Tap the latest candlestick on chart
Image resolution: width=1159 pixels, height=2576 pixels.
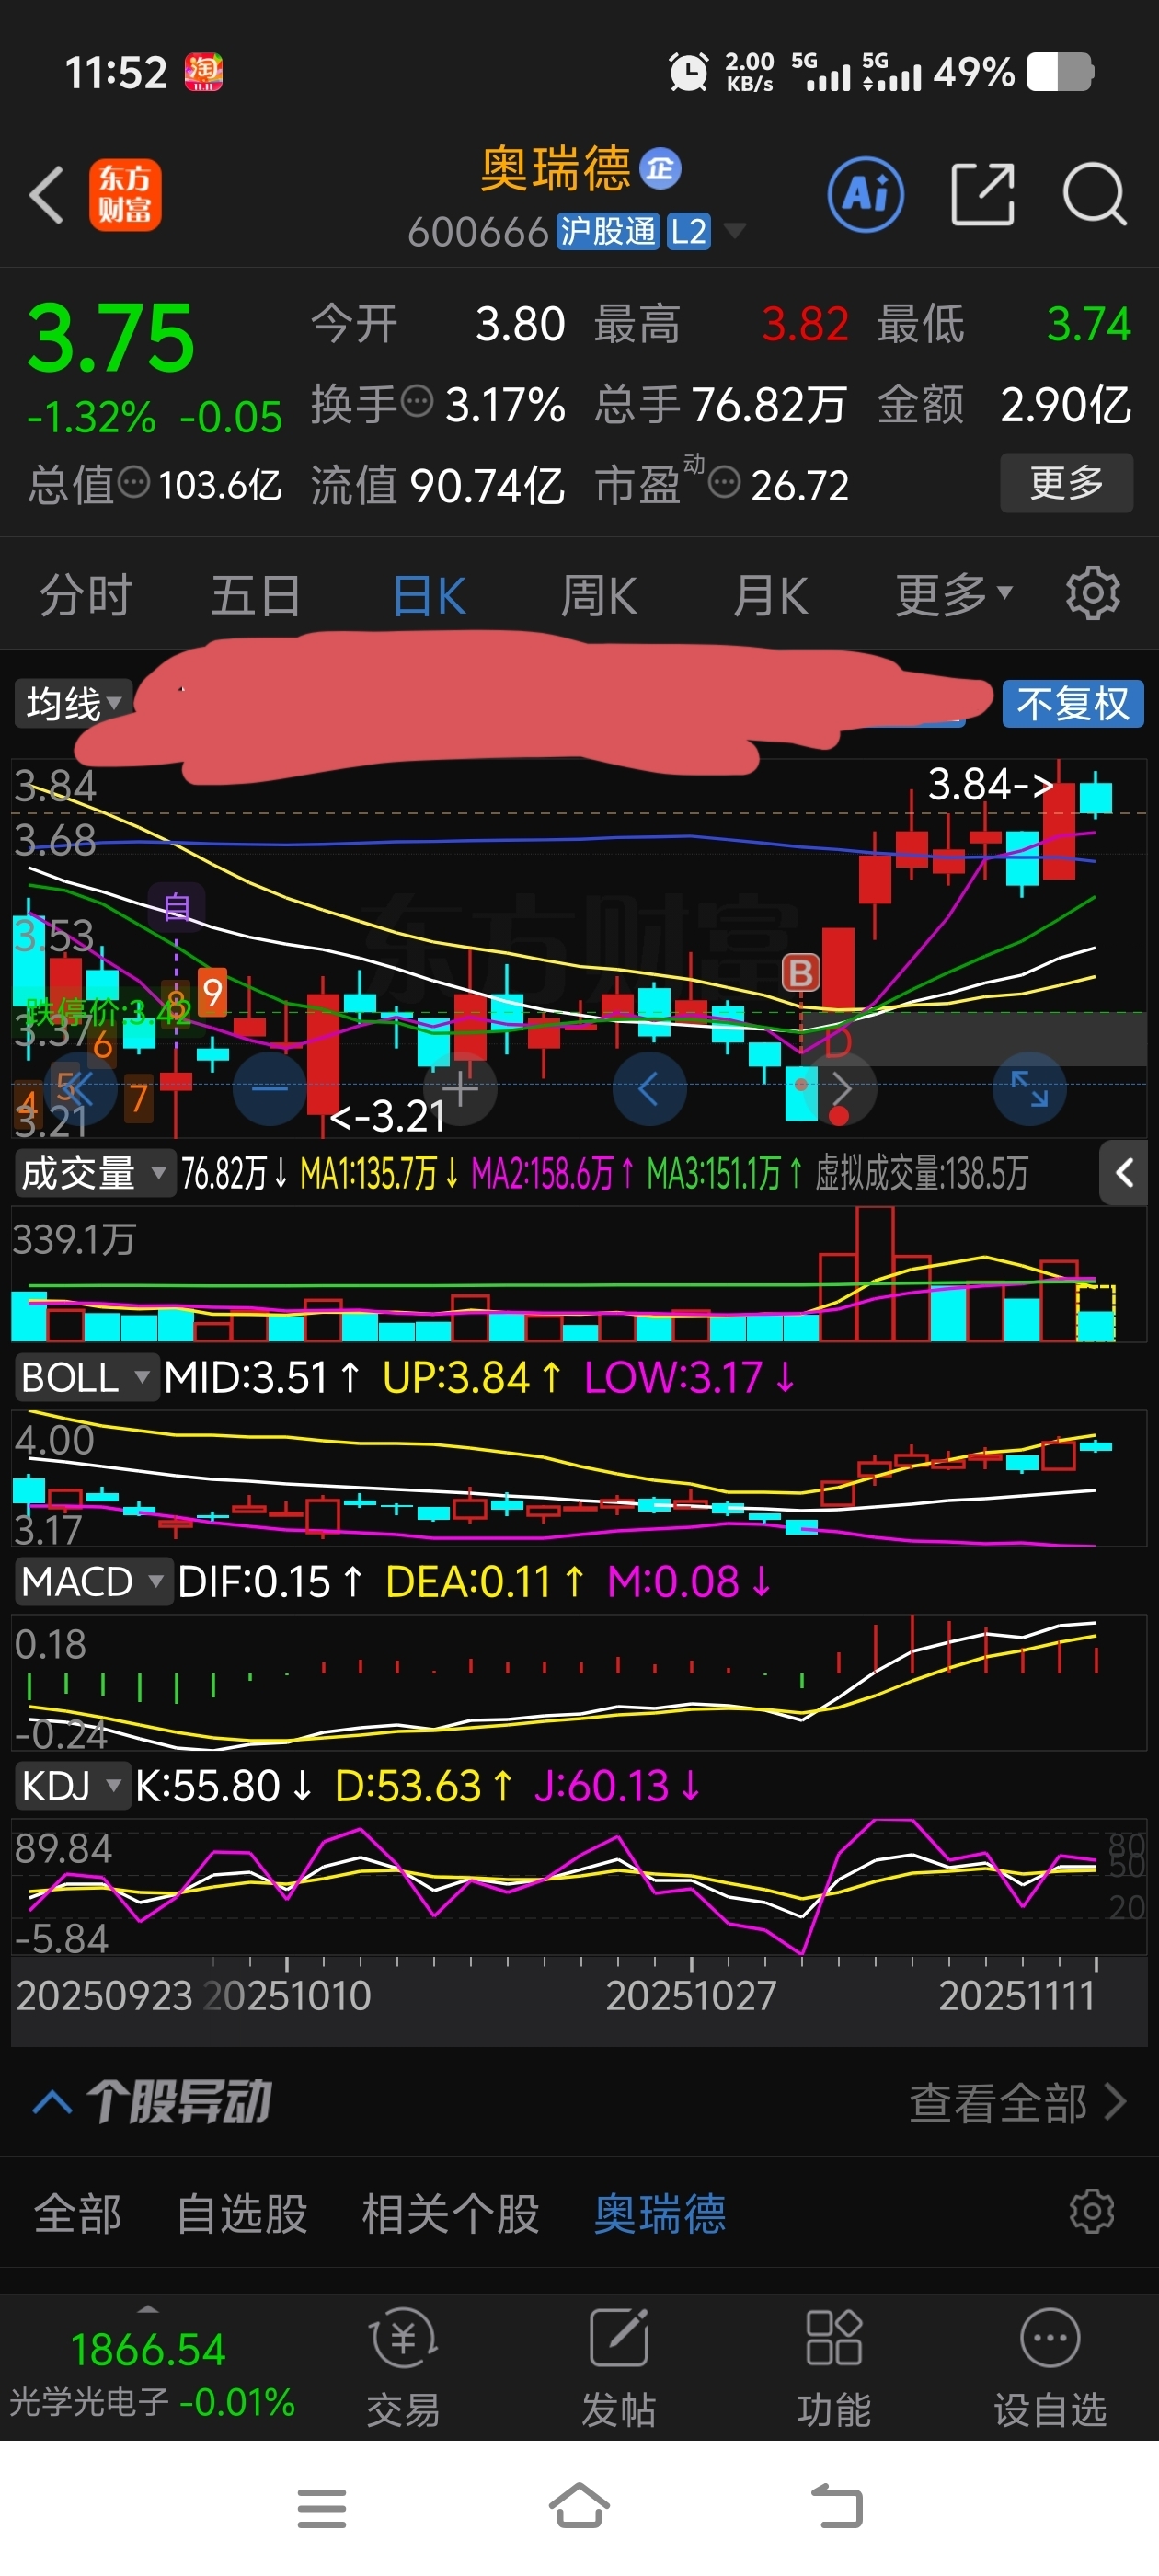1096,797
